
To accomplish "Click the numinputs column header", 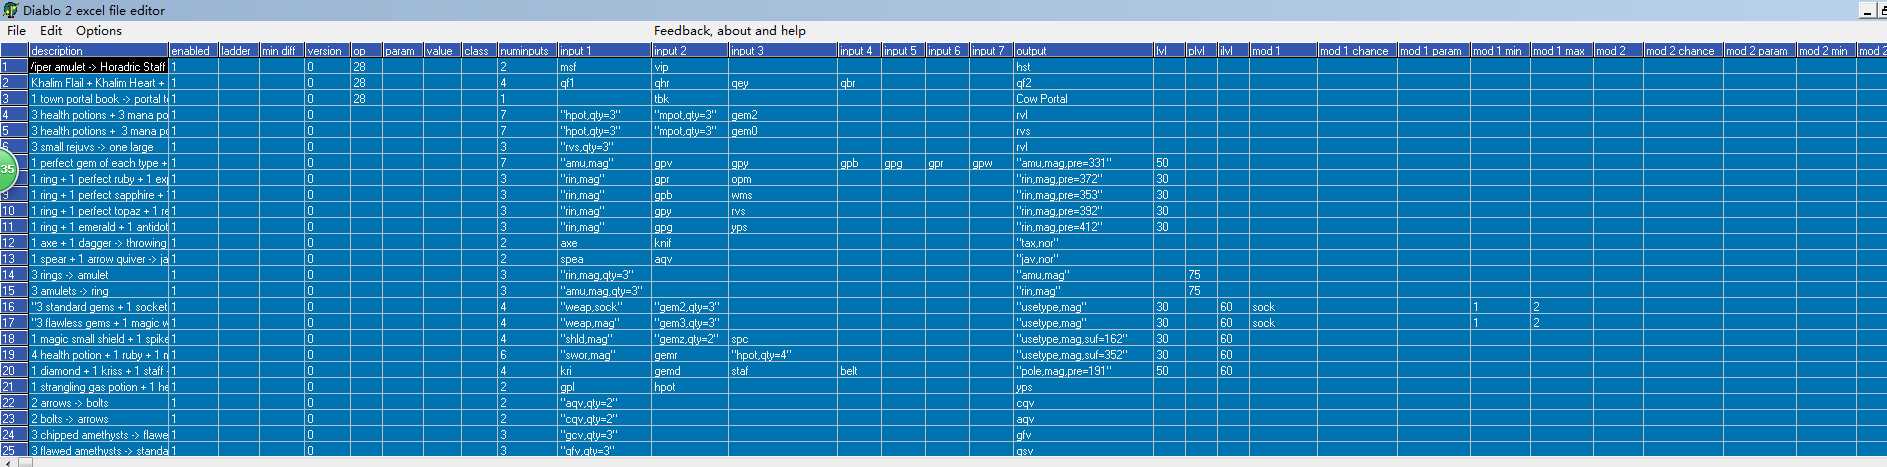I will click(527, 50).
